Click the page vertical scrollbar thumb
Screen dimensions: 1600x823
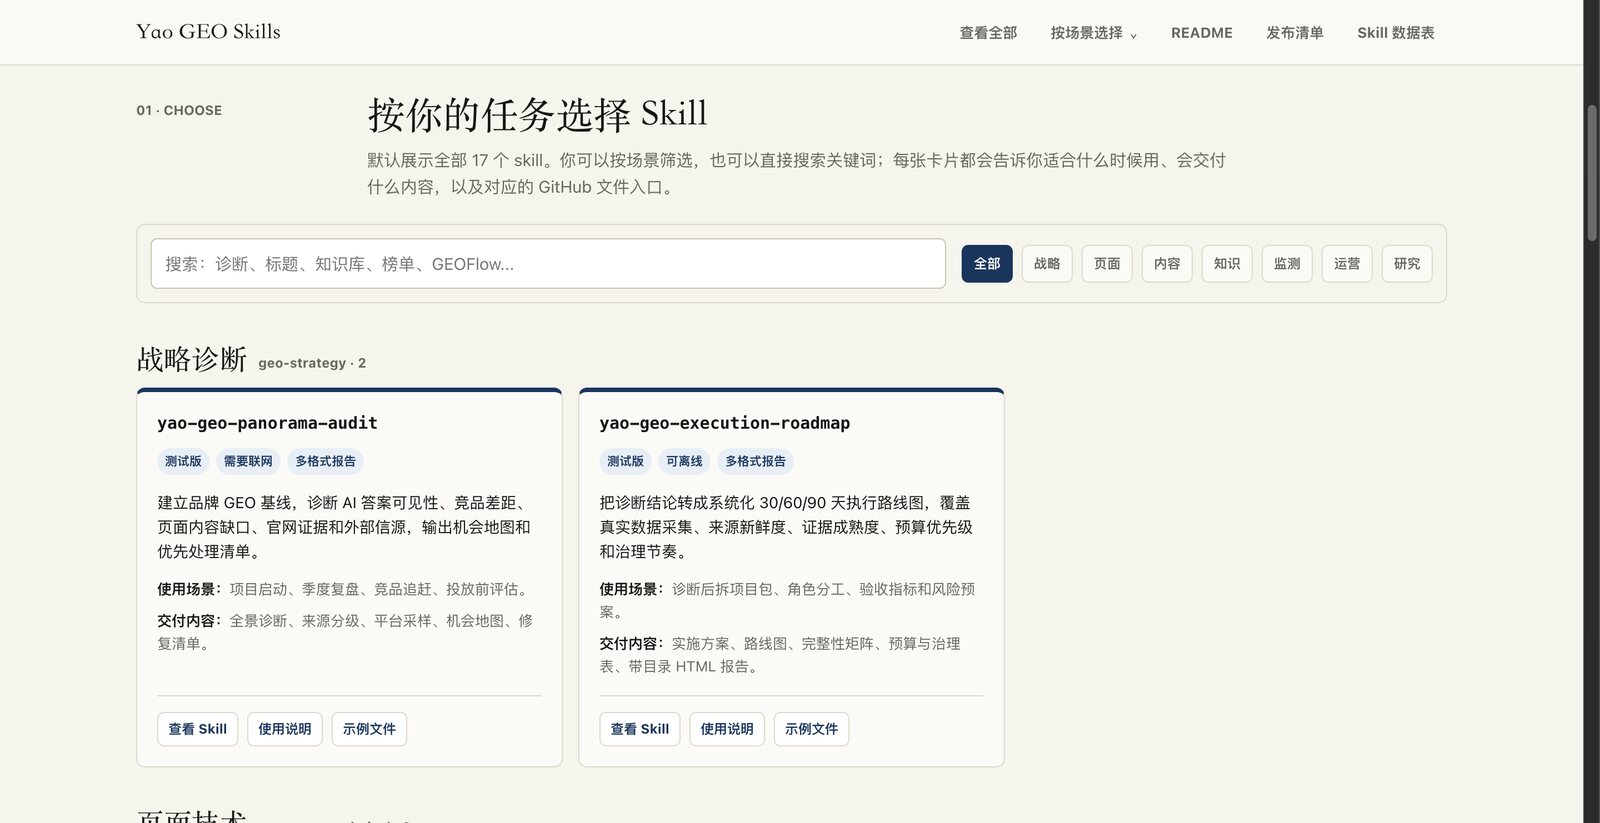tap(1592, 172)
